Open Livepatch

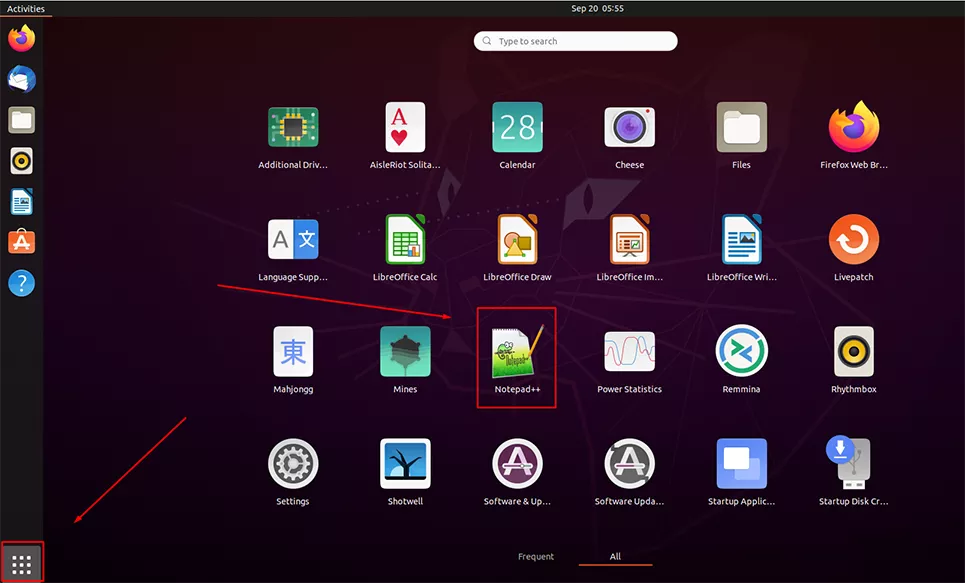pyautogui.click(x=854, y=239)
